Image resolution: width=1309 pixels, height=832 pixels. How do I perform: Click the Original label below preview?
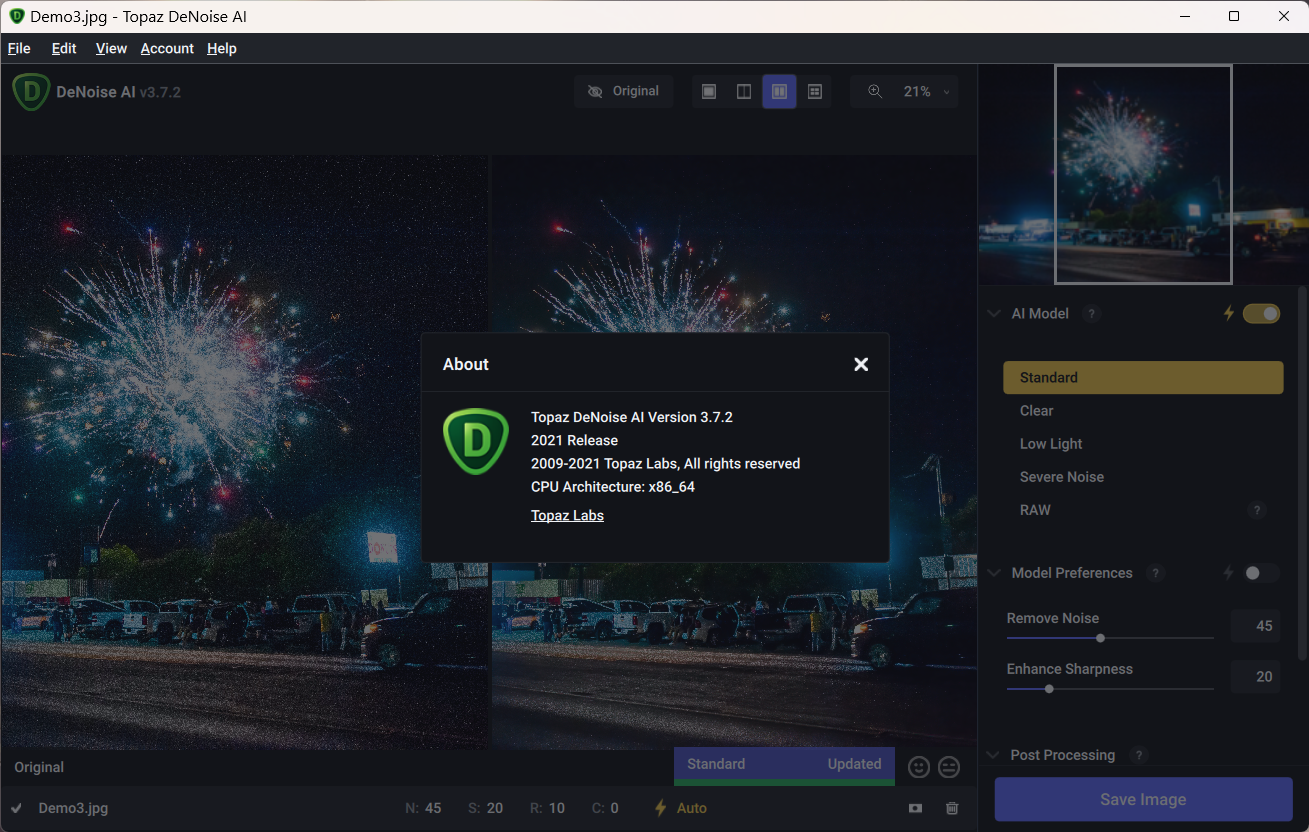39,767
